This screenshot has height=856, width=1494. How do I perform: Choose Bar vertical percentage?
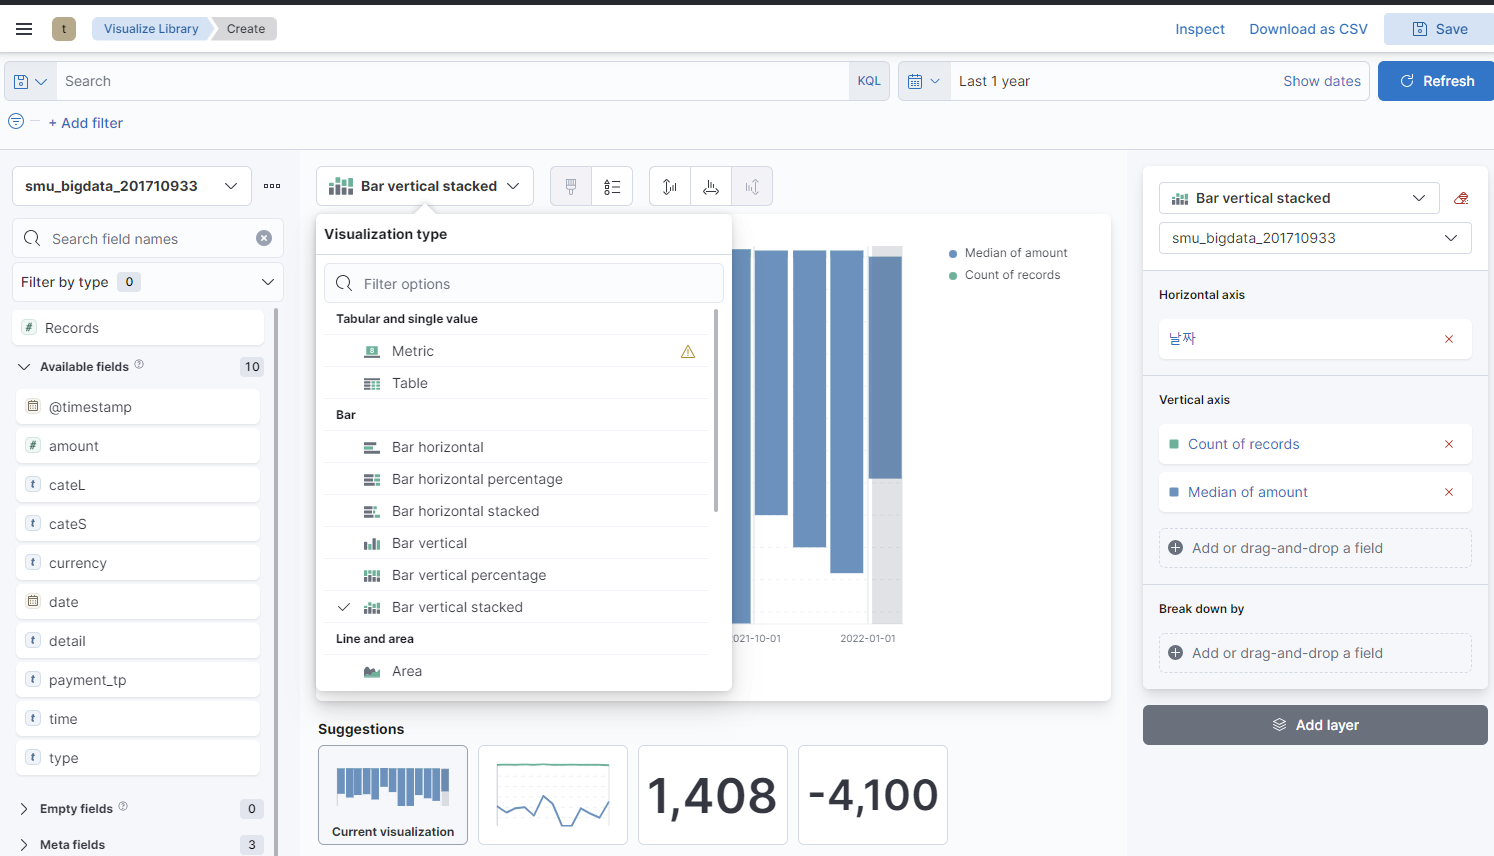[x=516, y=575]
